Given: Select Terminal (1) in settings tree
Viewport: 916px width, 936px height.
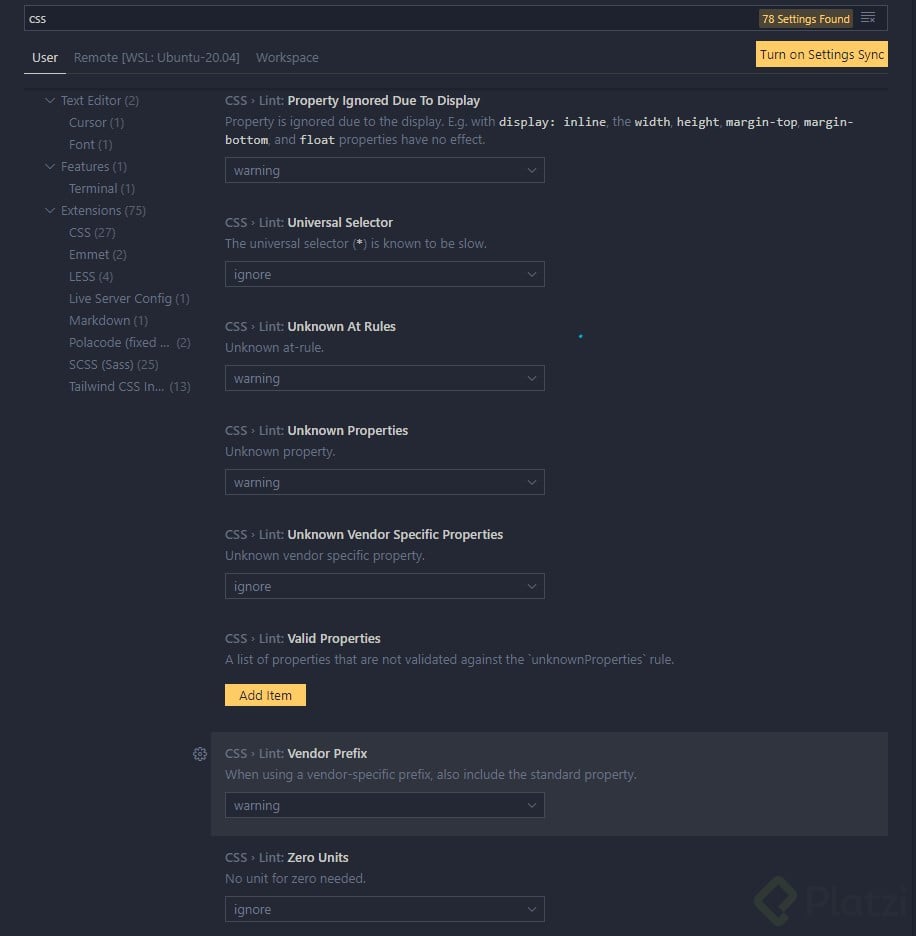Looking at the screenshot, I should coord(102,189).
